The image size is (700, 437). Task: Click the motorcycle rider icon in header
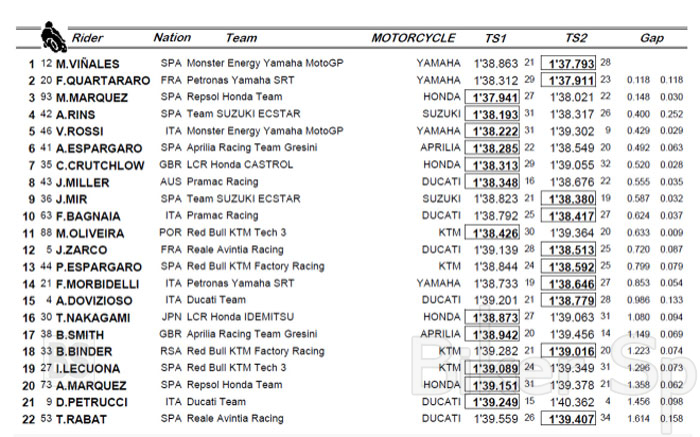click(51, 38)
